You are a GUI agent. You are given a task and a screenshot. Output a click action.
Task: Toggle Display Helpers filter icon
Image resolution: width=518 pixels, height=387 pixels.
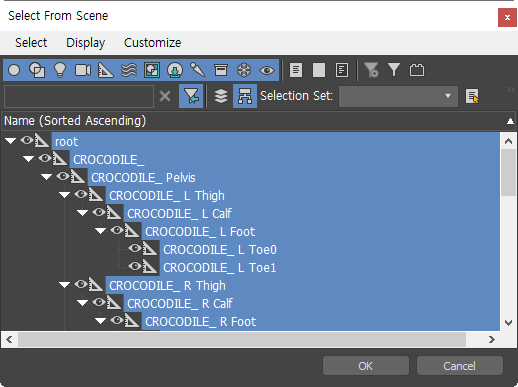point(106,70)
